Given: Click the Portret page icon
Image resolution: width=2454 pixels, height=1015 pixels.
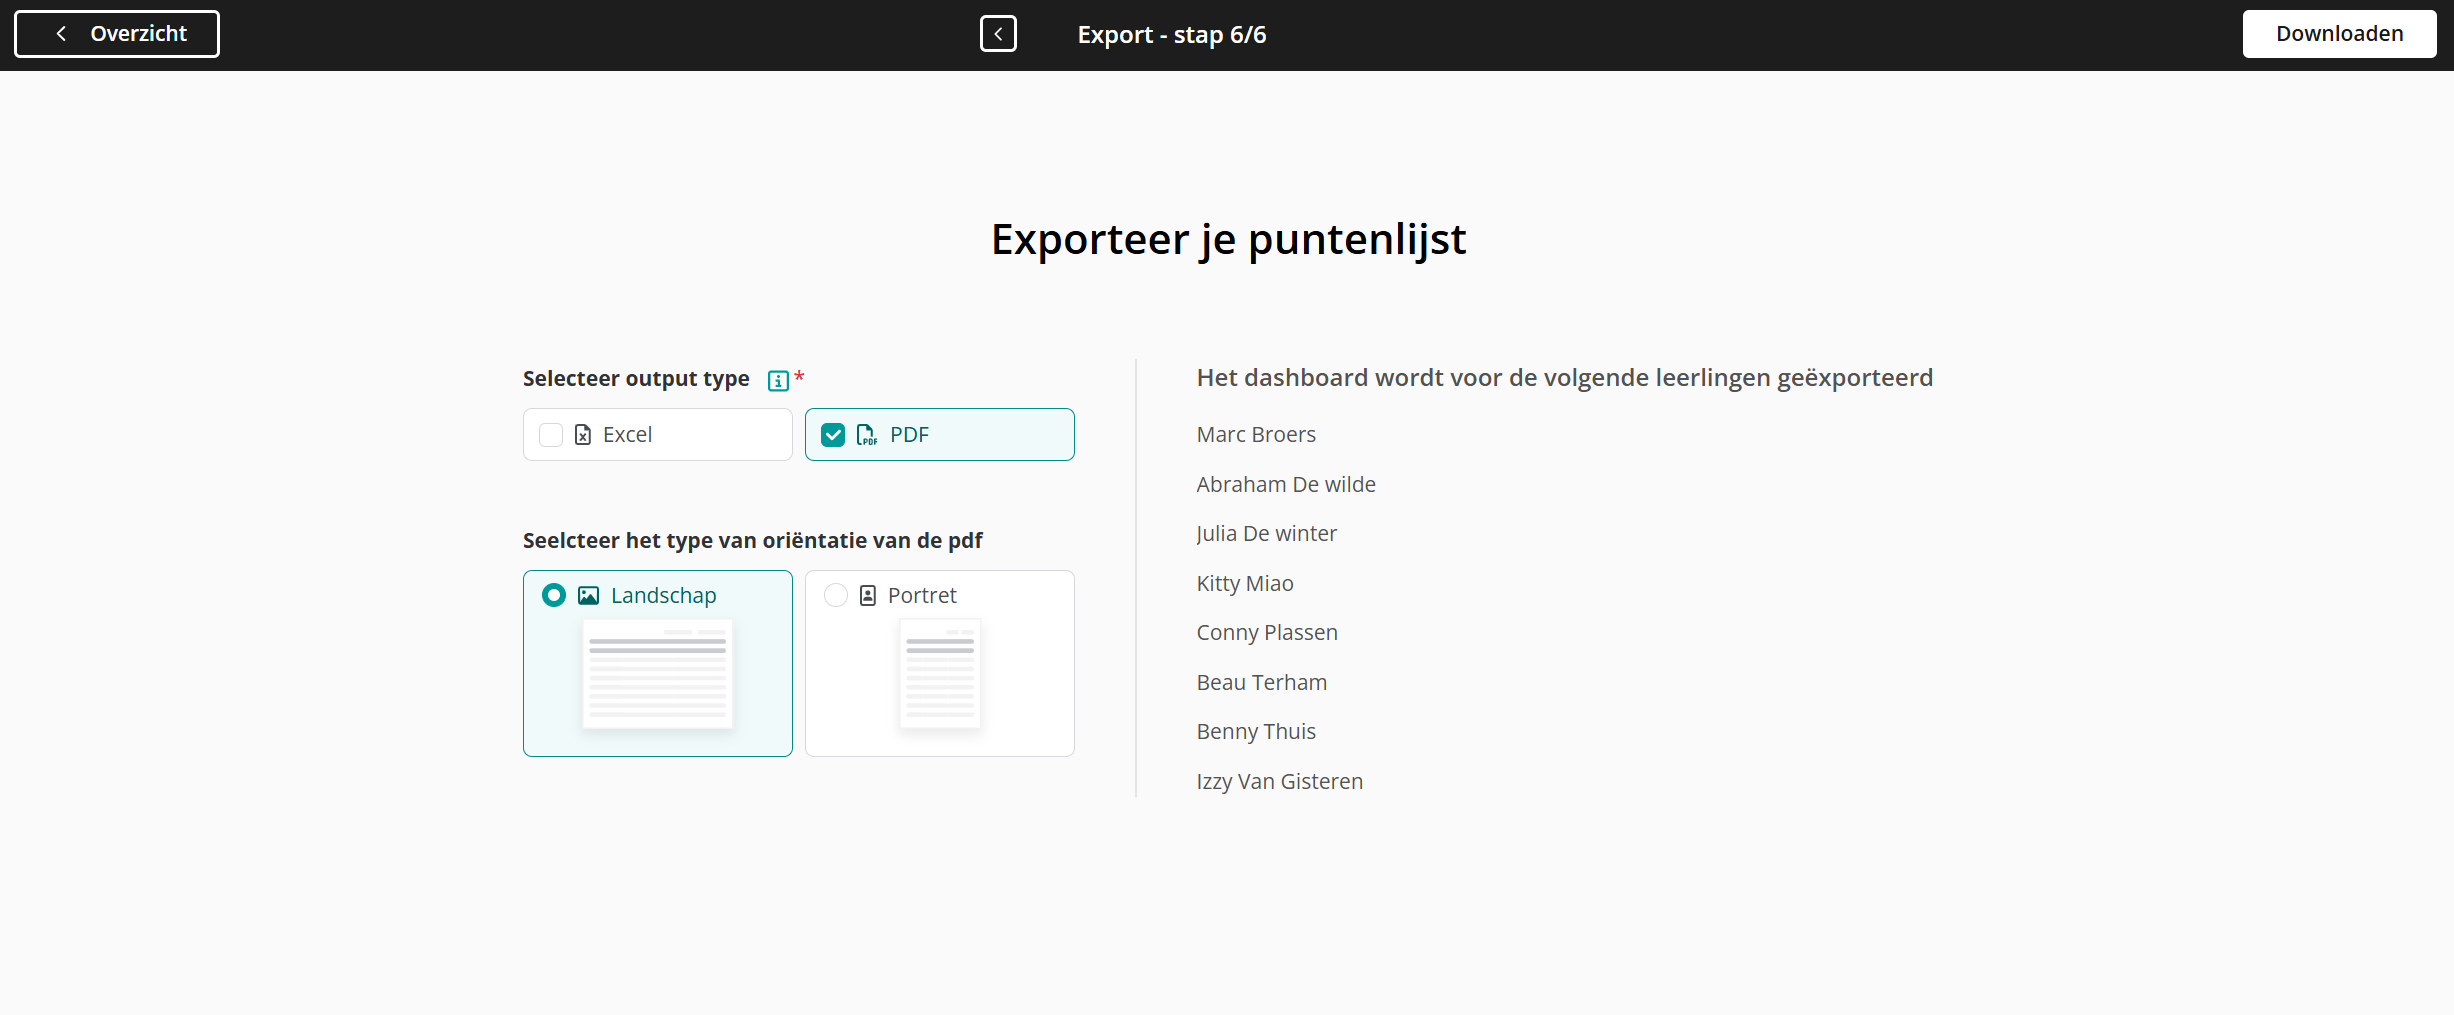Looking at the screenshot, I should point(868,596).
